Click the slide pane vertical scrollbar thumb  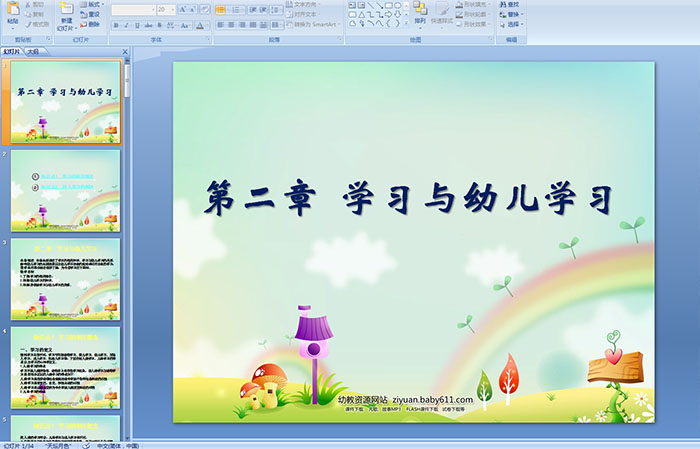127,81
